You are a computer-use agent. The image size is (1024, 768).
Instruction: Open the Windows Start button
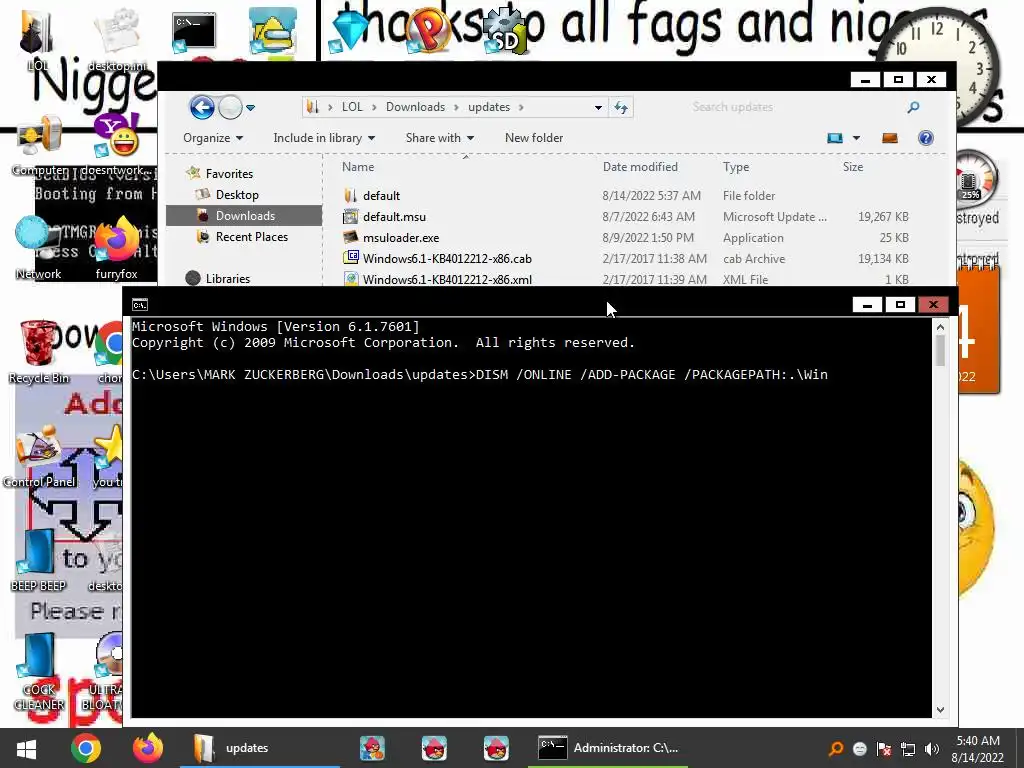(26, 748)
